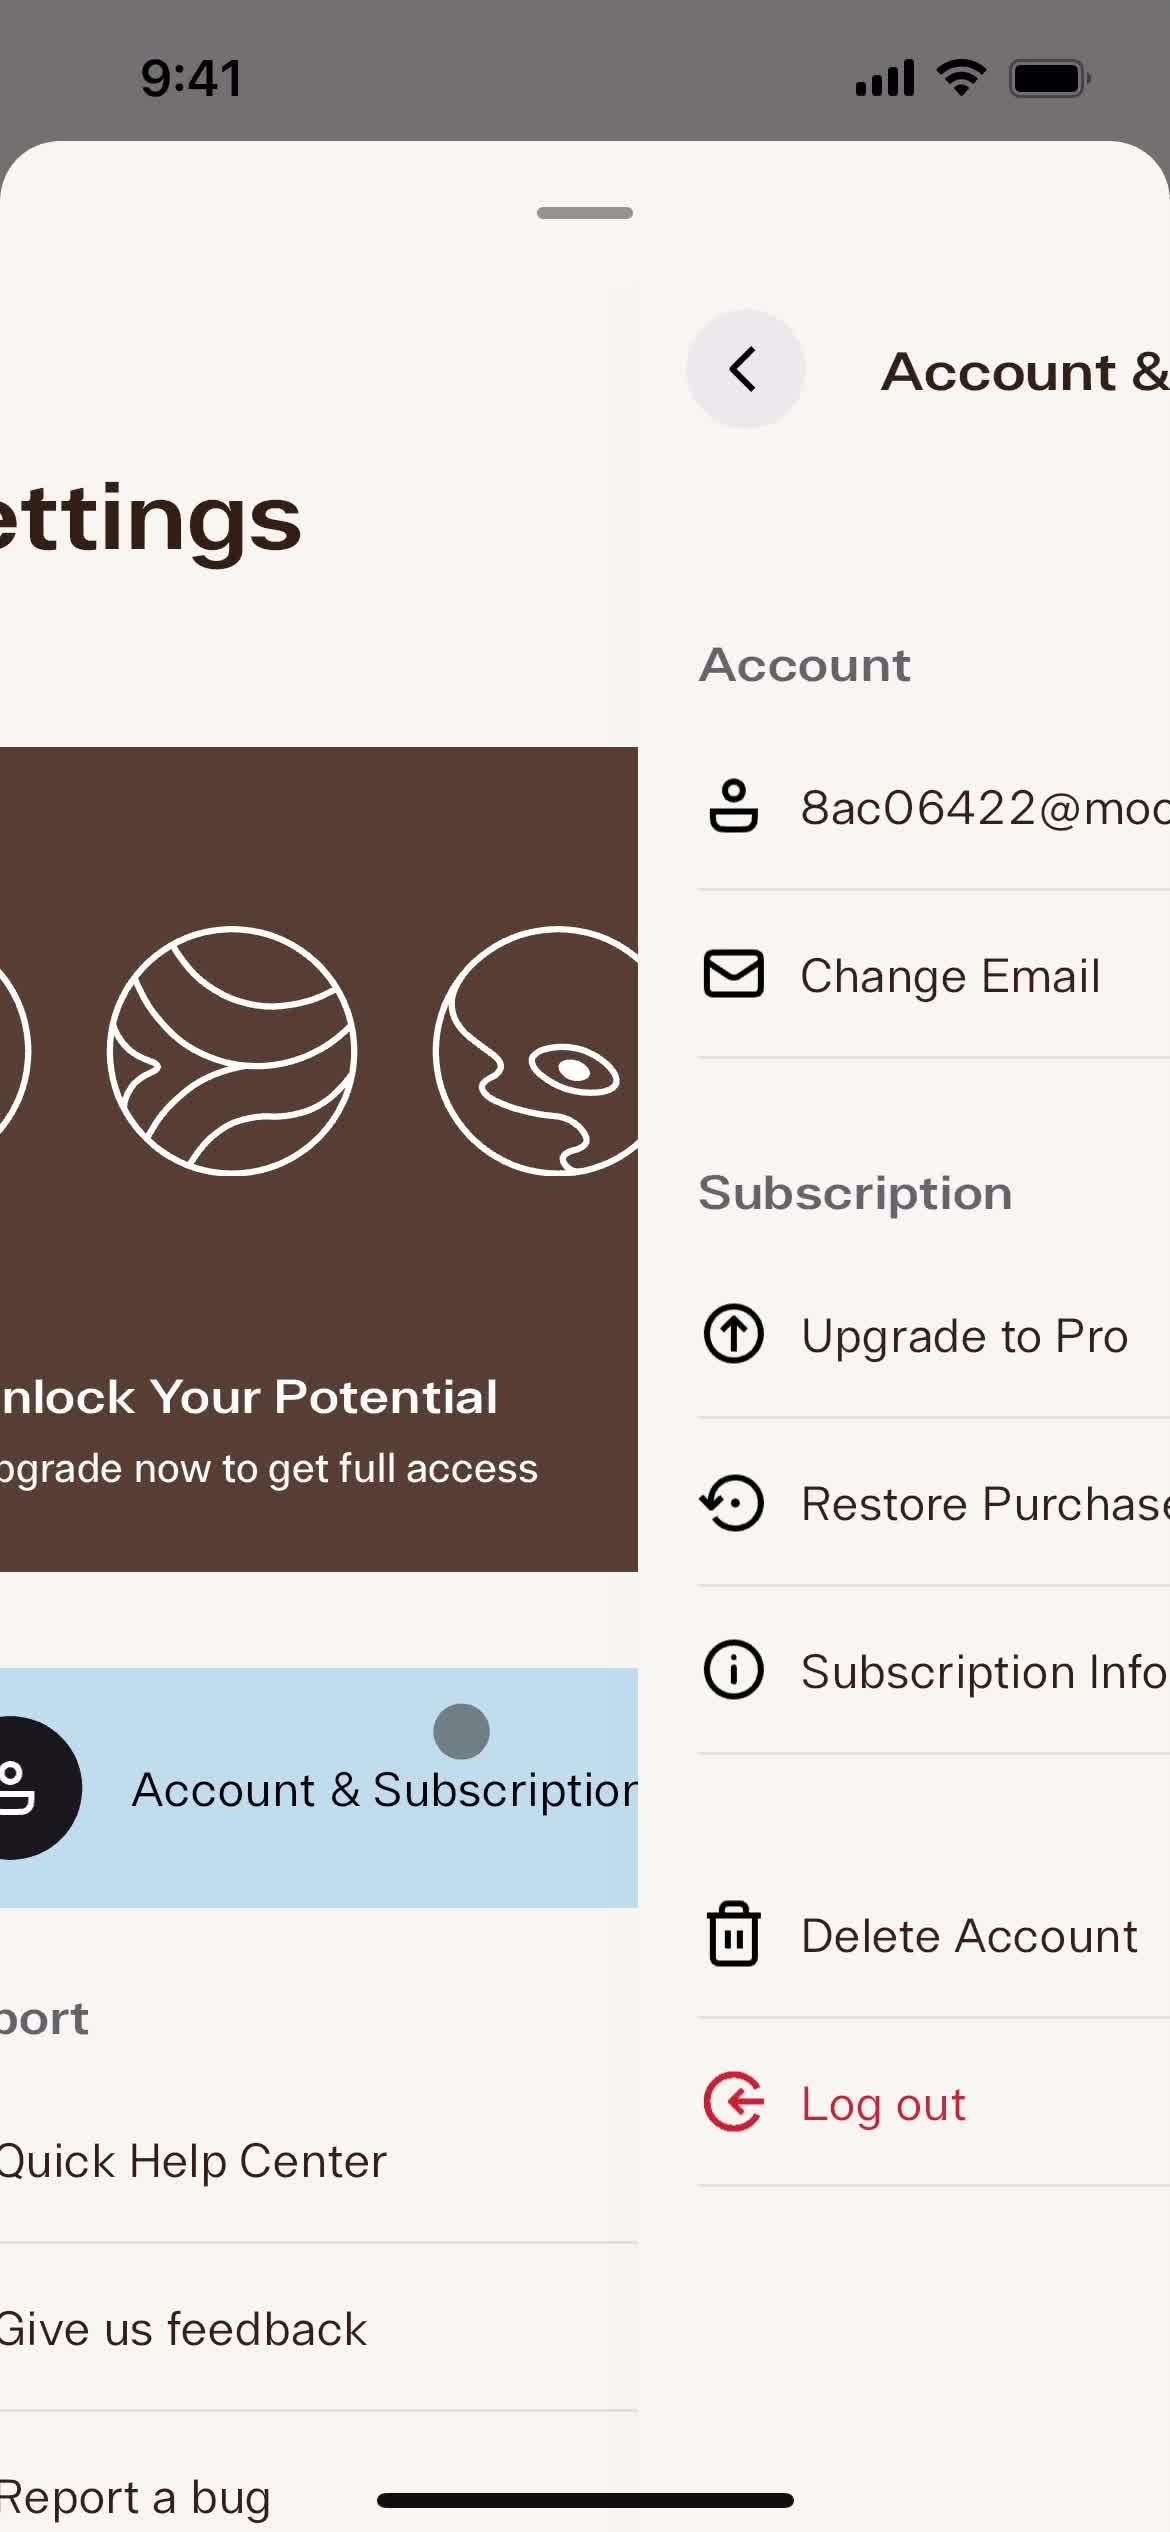
Task: Open Change Email option
Action: (950, 976)
